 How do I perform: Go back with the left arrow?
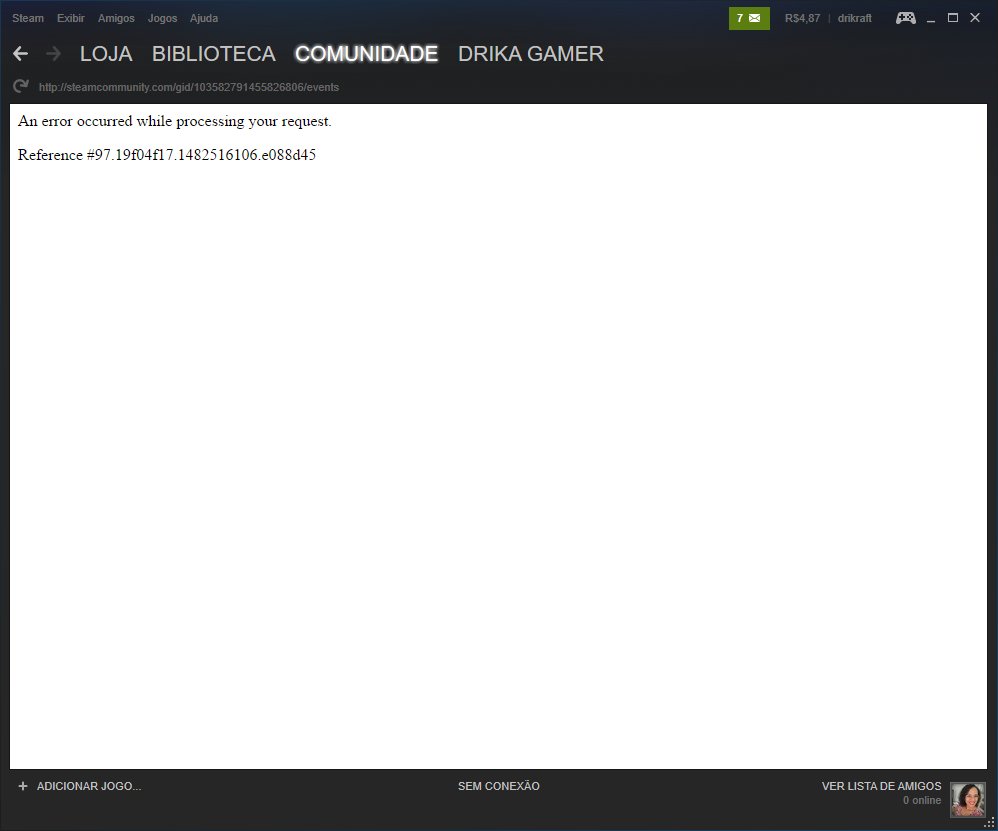[x=20, y=54]
